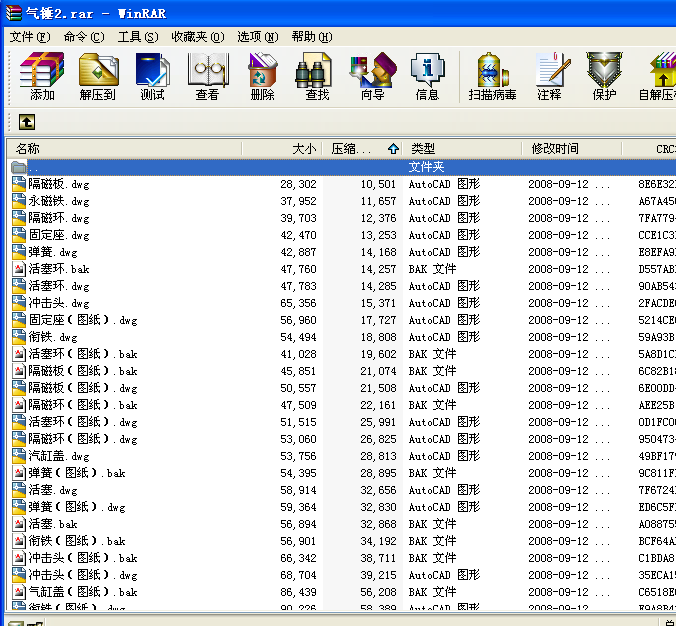Select file 活塞环(图纸).dwg
The width and height of the screenshot is (676, 626).
coord(83,422)
